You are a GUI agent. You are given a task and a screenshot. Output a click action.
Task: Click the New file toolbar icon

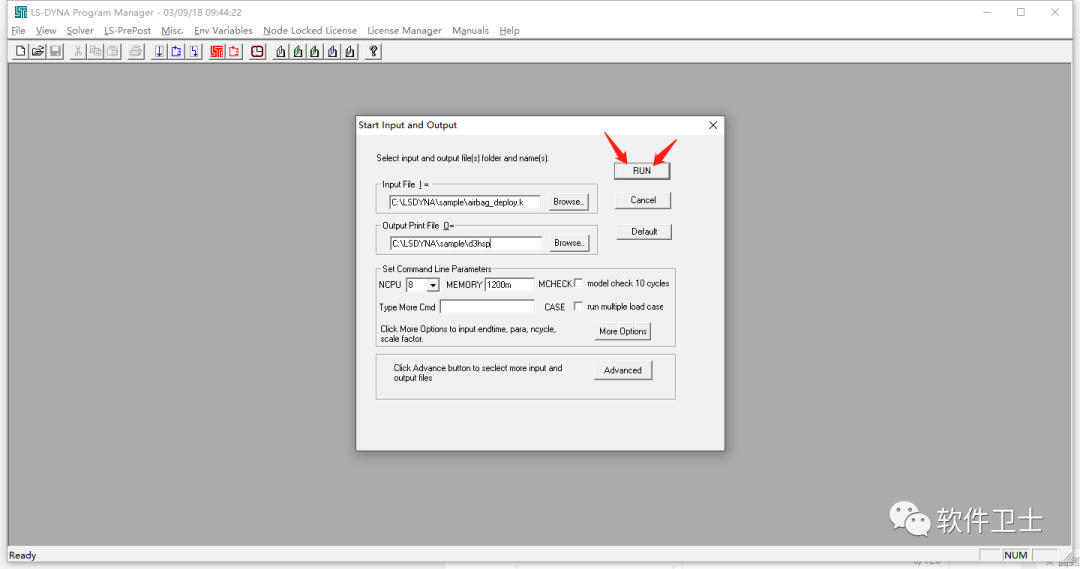(x=21, y=52)
